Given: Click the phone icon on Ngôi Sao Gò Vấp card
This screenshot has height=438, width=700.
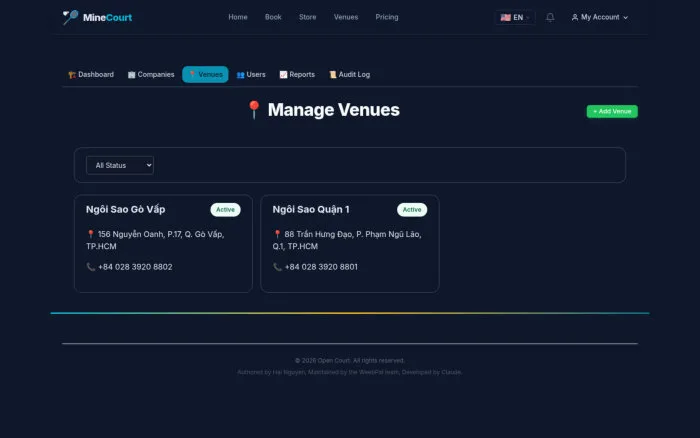Looking at the screenshot, I should pos(91,267).
